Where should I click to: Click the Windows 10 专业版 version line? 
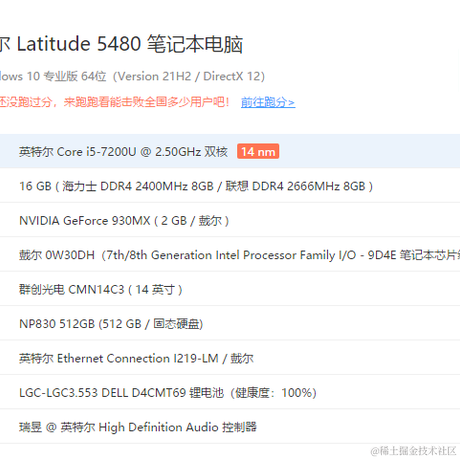click(132, 76)
